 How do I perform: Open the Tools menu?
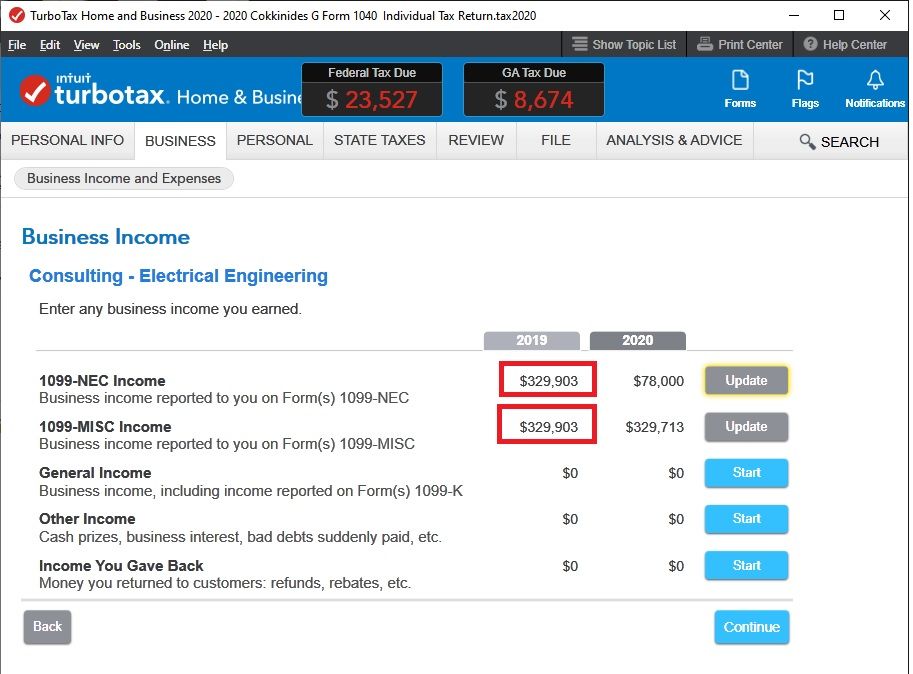pos(126,45)
